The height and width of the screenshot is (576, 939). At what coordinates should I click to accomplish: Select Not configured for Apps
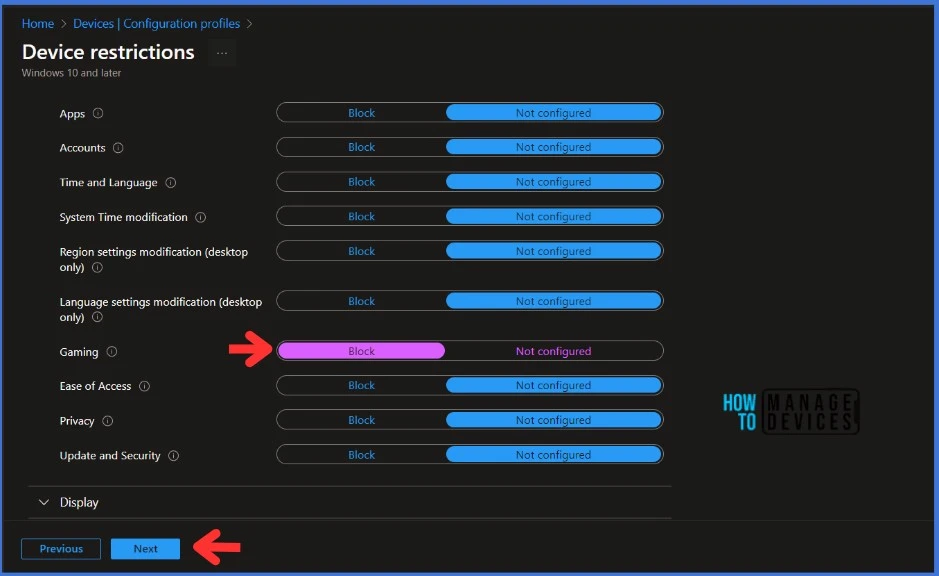click(x=553, y=113)
